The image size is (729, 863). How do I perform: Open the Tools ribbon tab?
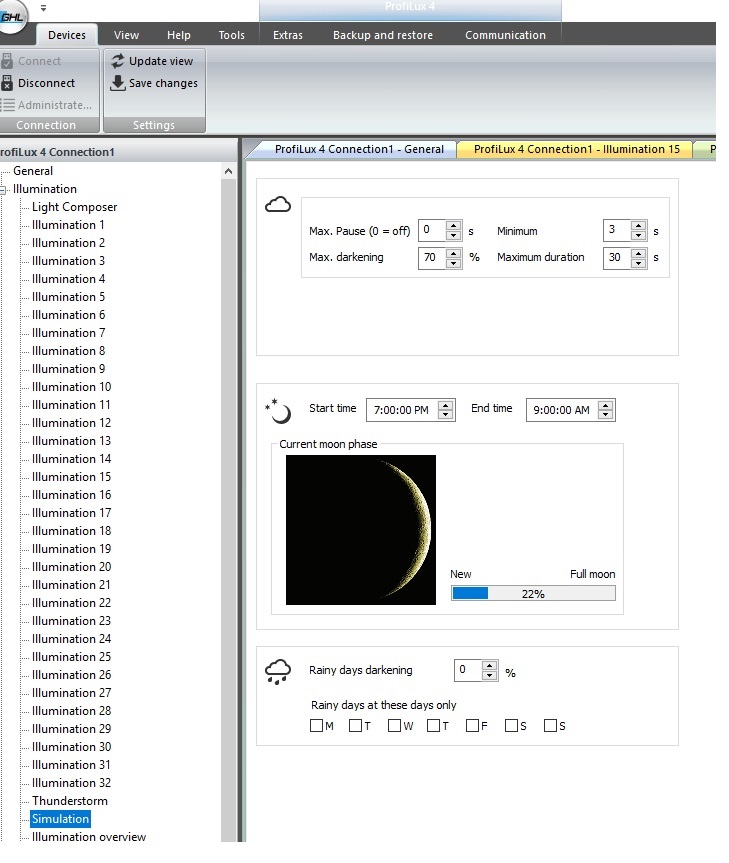(x=232, y=35)
